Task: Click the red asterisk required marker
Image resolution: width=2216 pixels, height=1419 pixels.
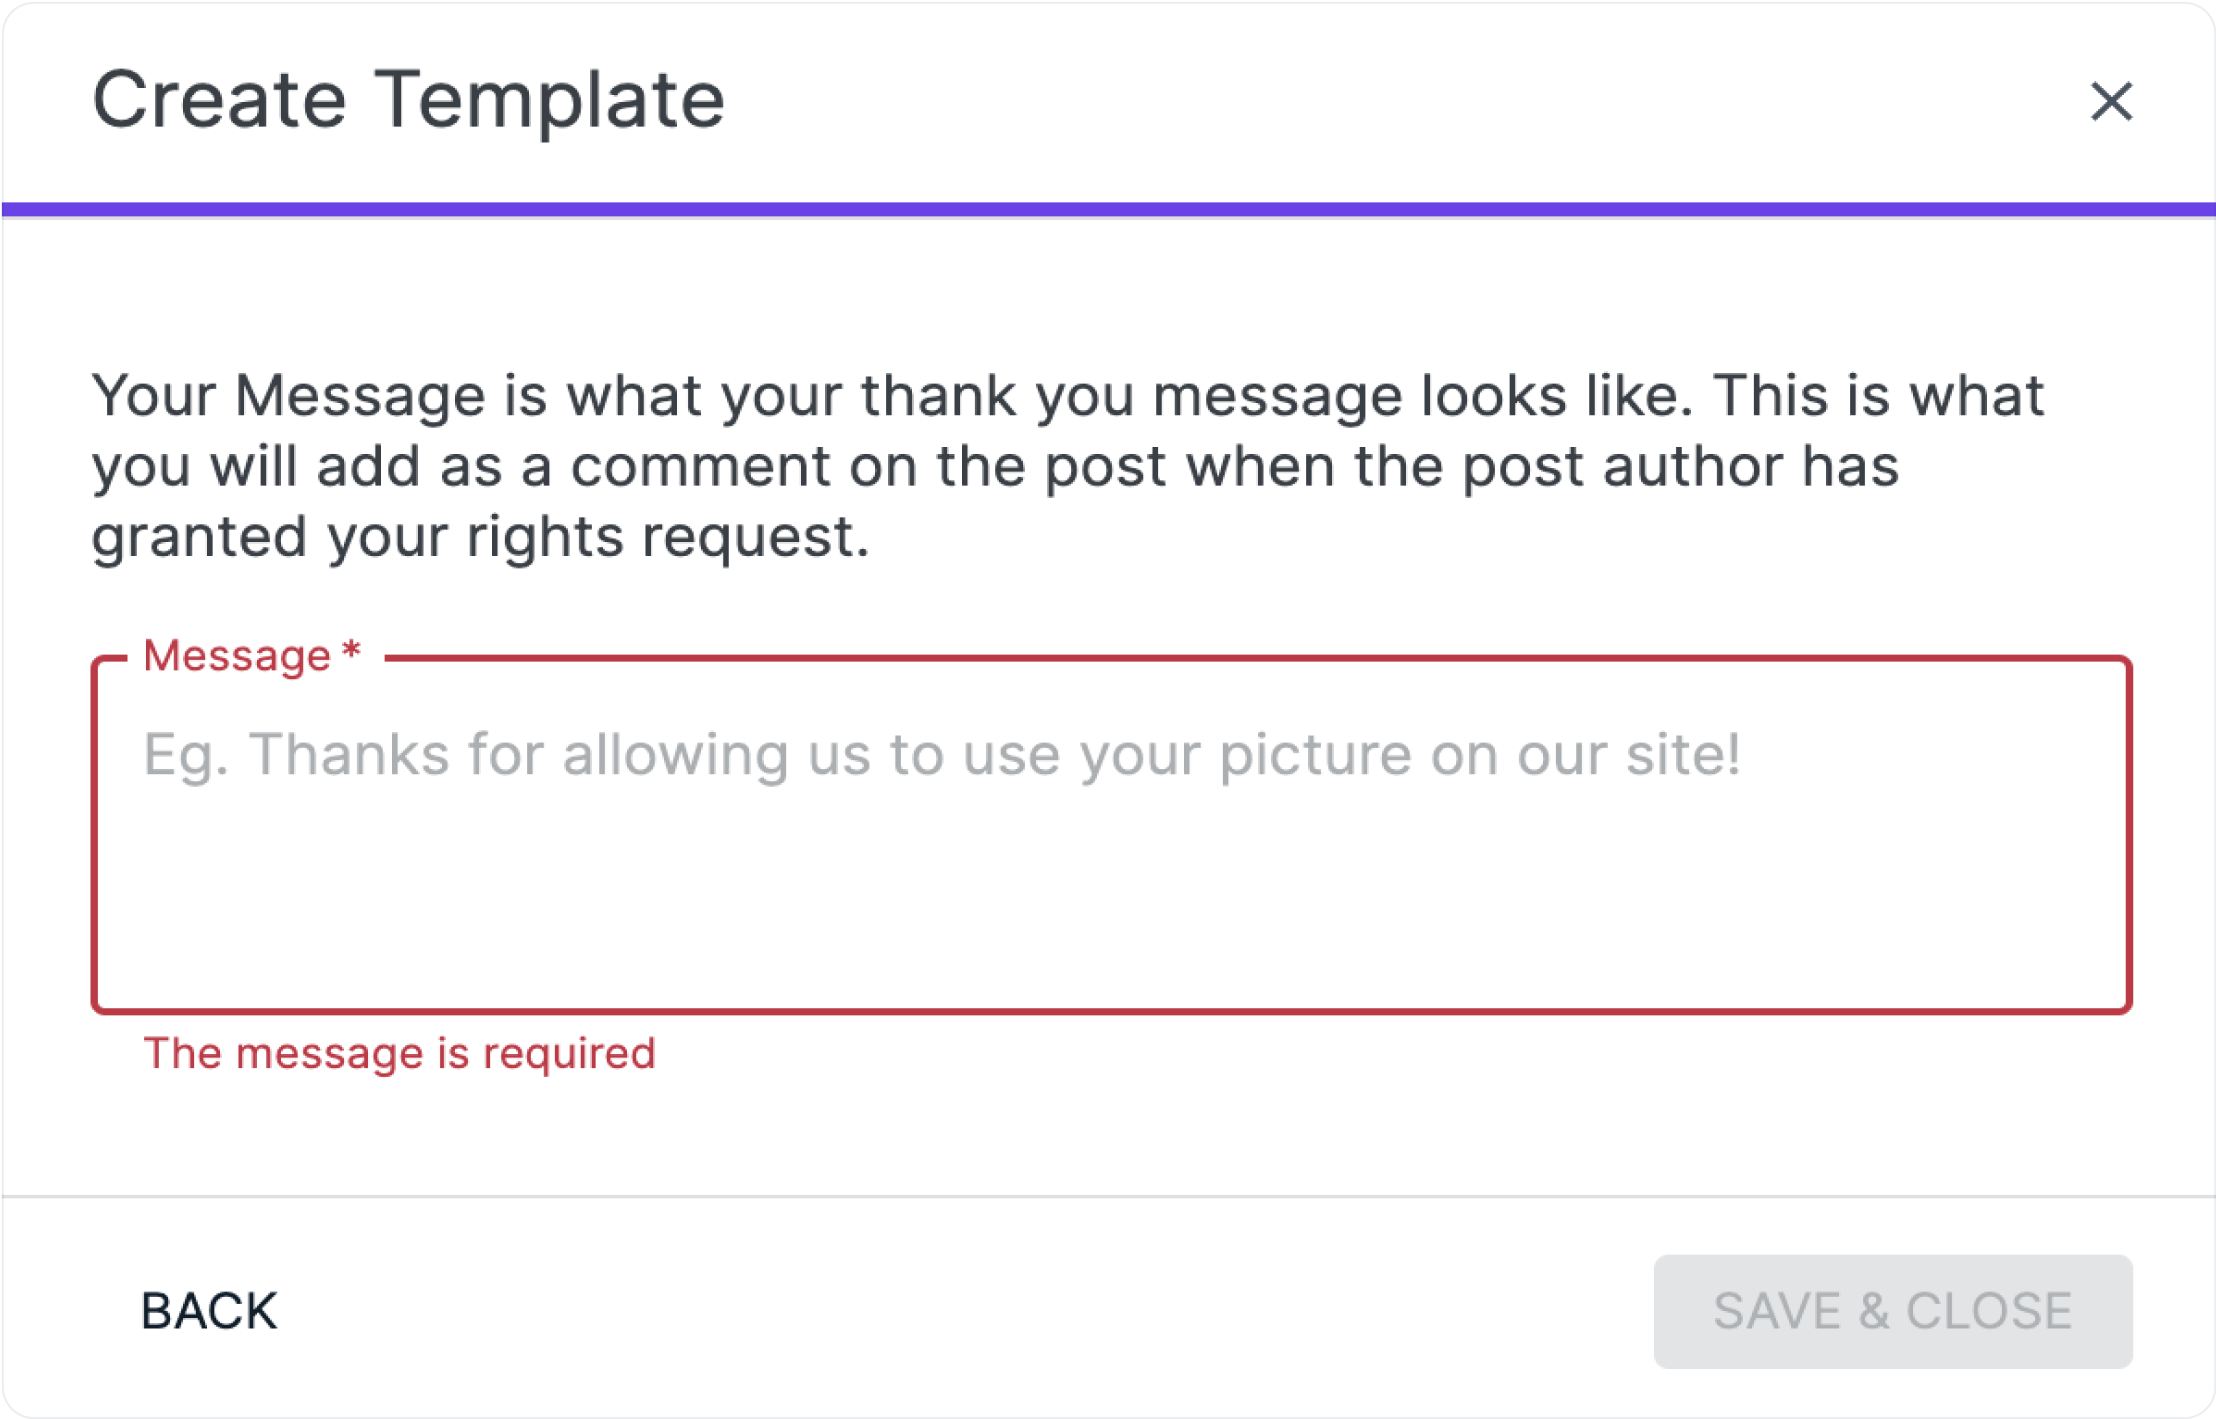Action: [x=351, y=652]
